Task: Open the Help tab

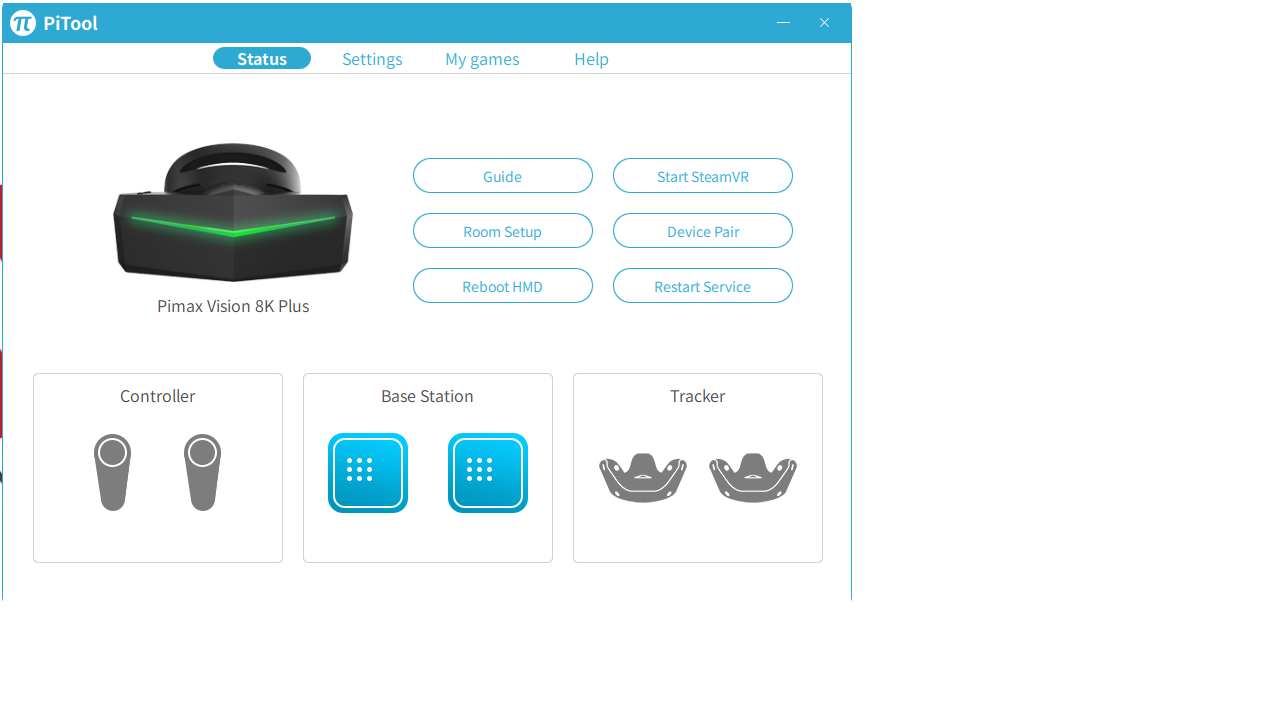Action: 591,59
